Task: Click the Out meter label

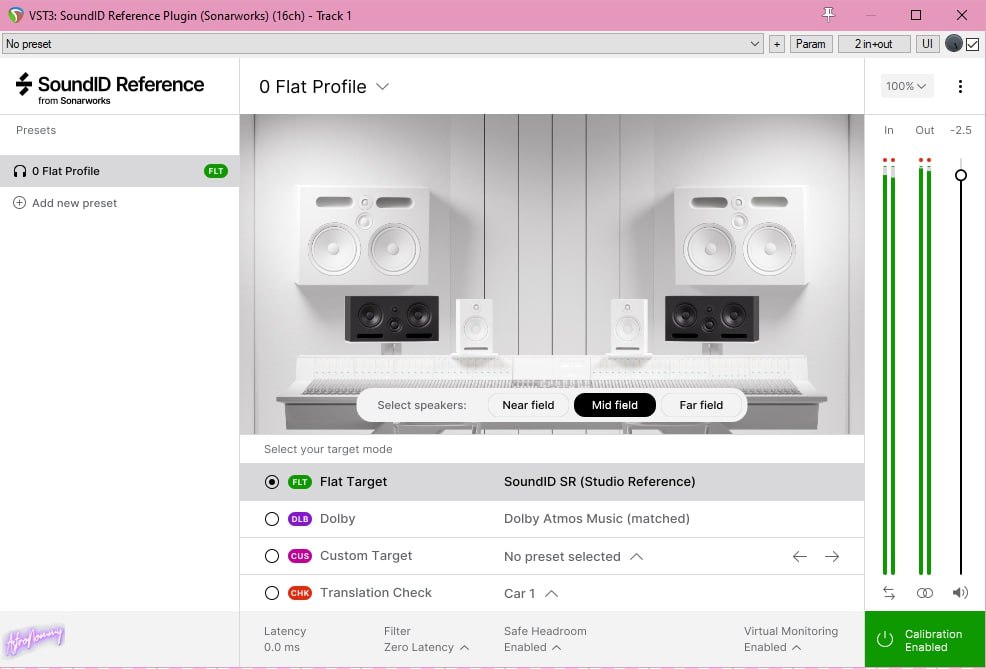Action: tap(924, 130)
